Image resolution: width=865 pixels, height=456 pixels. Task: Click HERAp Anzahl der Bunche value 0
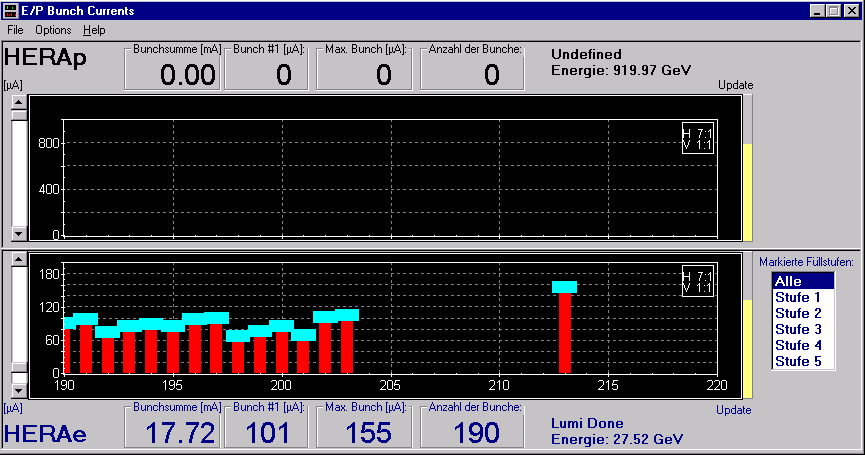492,74
